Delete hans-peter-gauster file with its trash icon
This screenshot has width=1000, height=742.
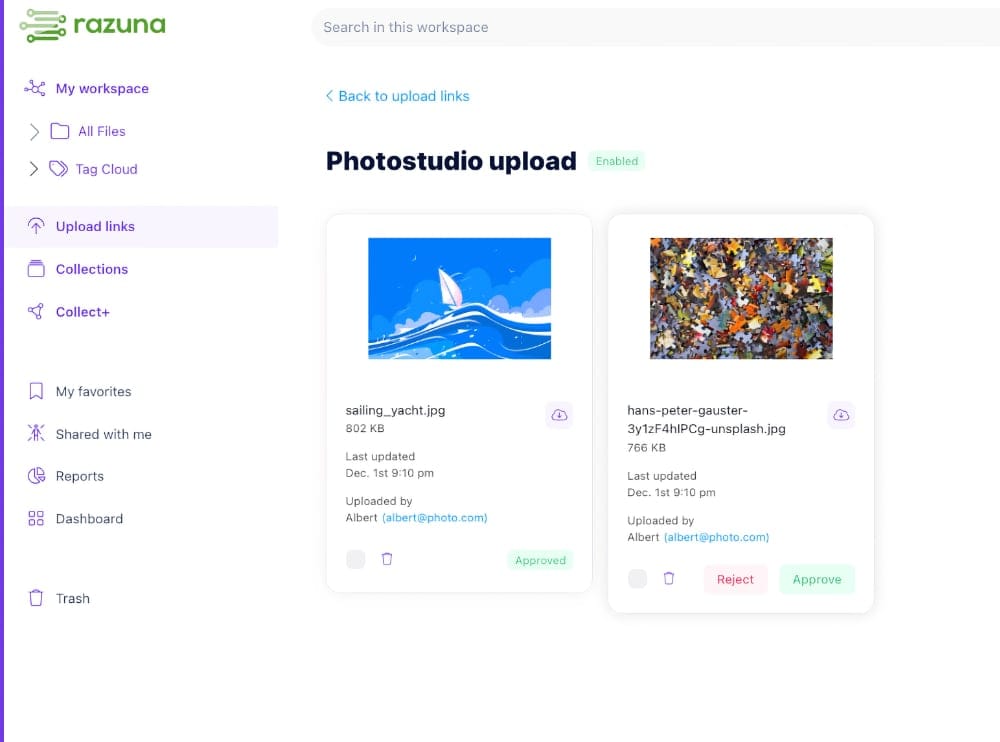[668, 578]
